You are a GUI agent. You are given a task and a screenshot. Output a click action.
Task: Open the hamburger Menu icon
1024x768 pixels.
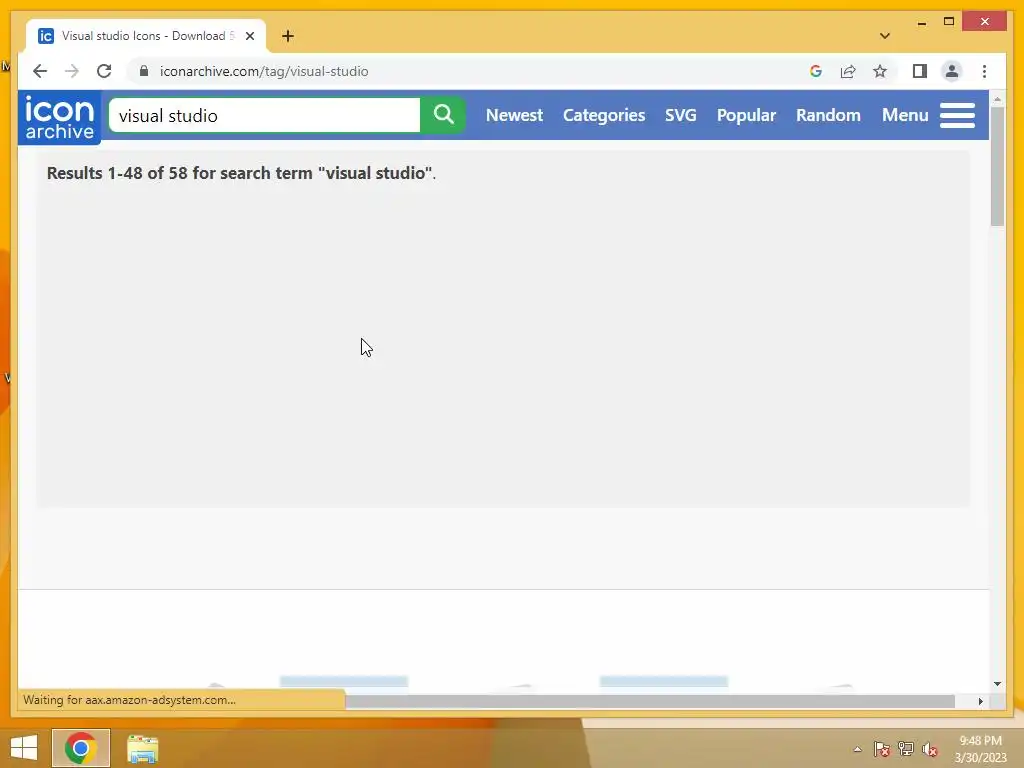click(957, 116)
